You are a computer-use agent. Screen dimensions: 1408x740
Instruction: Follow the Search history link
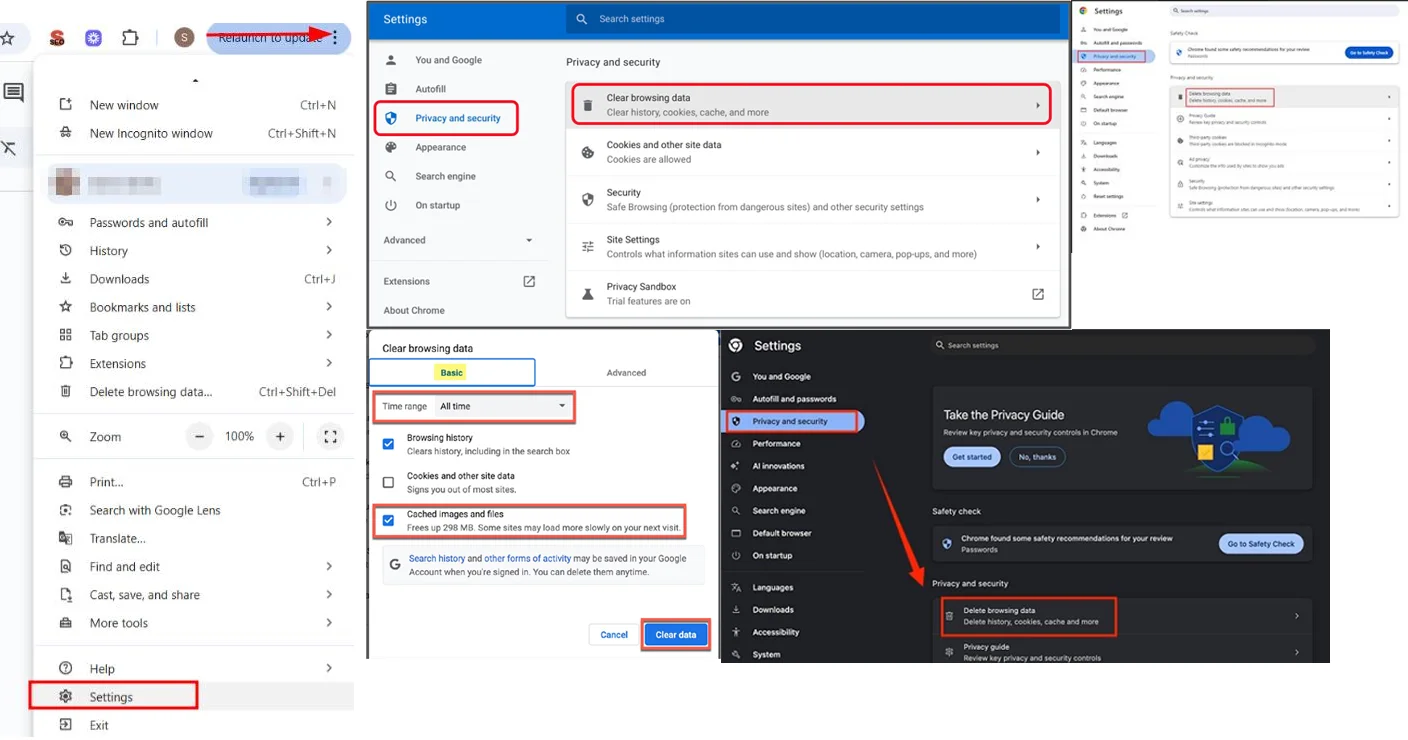(437, 559)
